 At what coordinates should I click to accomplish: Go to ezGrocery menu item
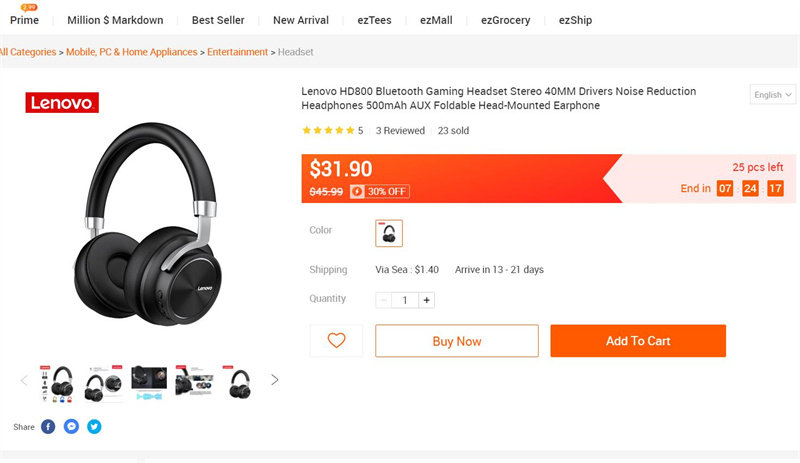505,20
